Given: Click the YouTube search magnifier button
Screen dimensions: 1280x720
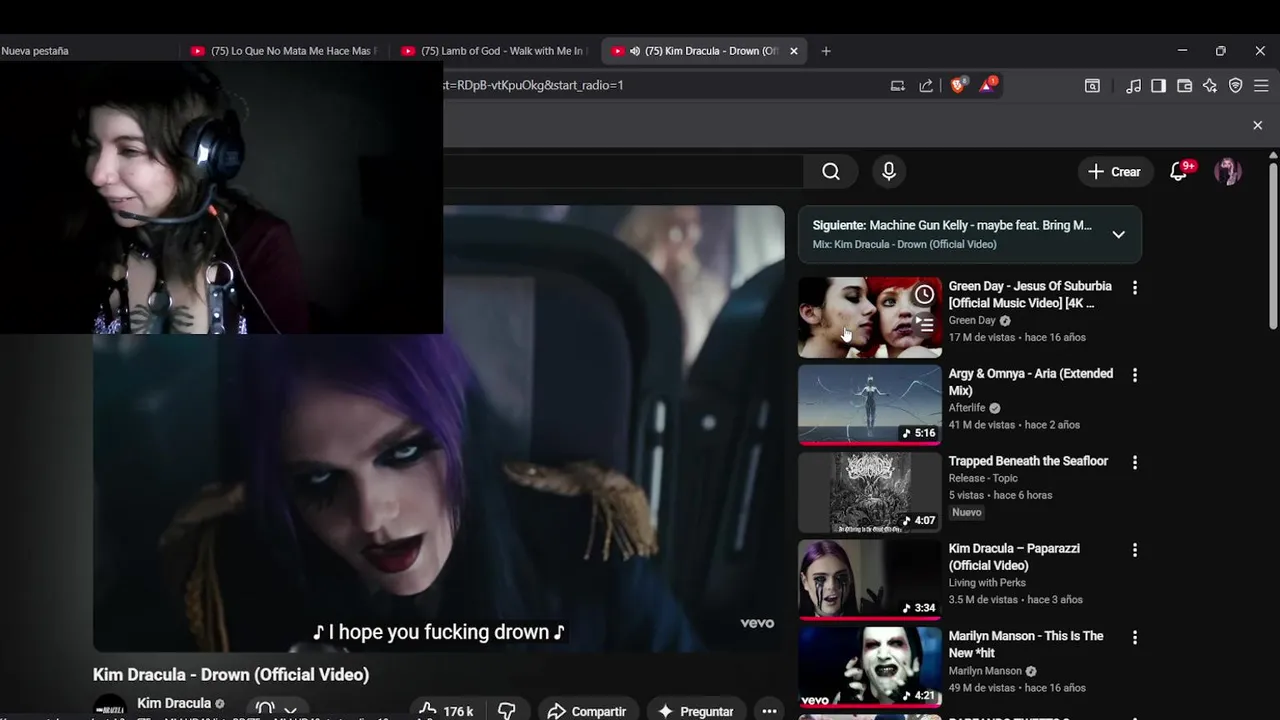Looking at the screenshot, I should coord(831,172).
